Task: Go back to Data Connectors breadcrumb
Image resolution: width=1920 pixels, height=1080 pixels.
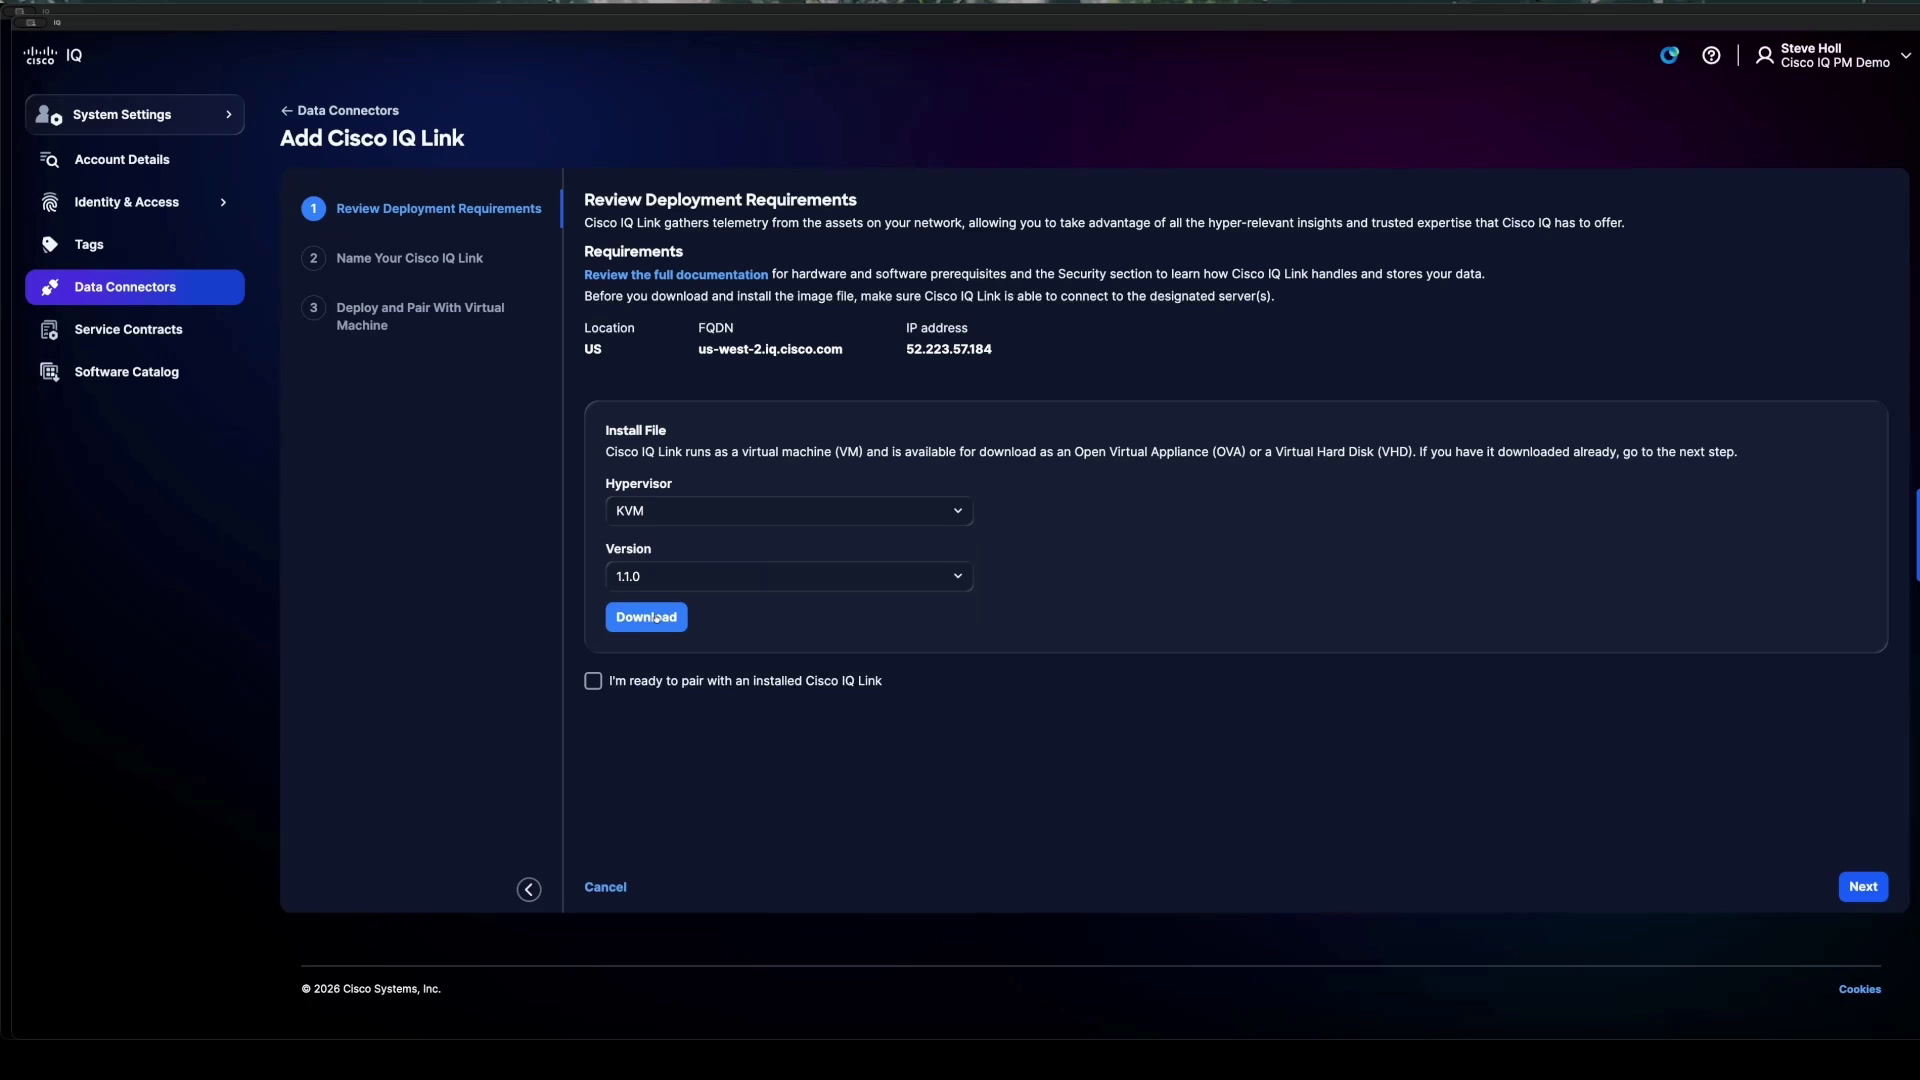Action: coord(348,111)
